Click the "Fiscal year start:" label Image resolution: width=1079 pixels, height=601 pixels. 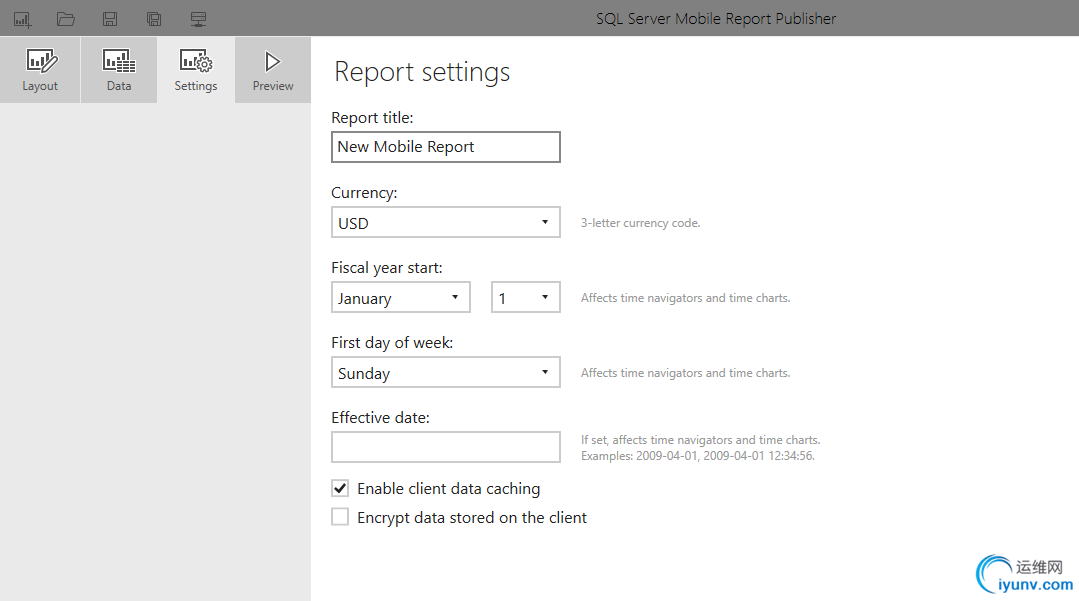pyautogui.click(x=387, y=268)
